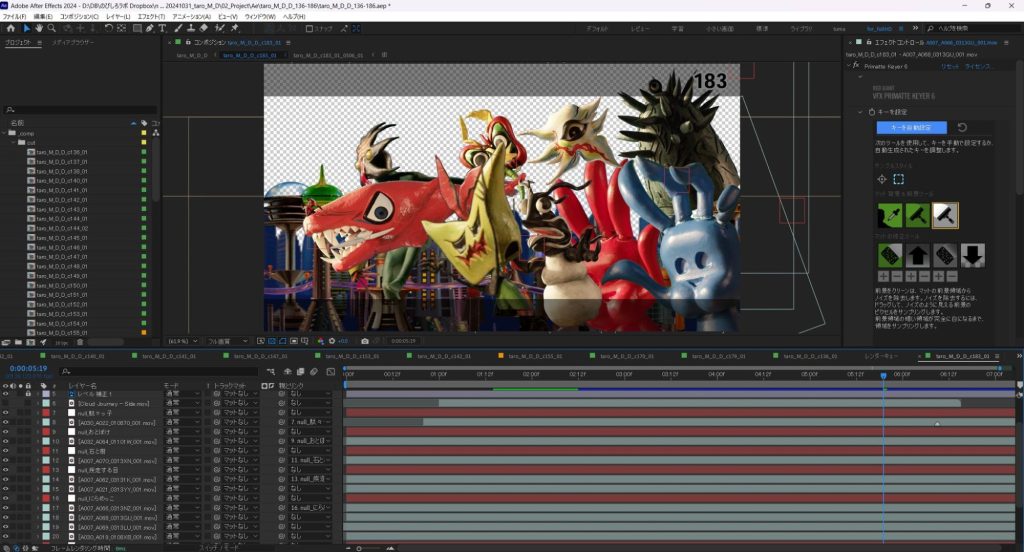Image resolution: width=1024 pixels, height=552 pixels.
Task: Hide layer 20 A030_A019 mov
Action: (x=5, y=536)
